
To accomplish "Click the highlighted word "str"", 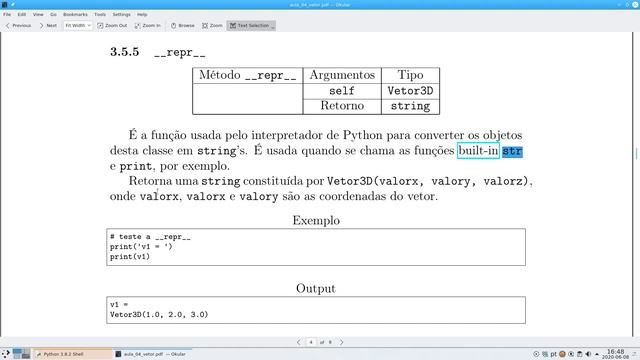I will pyautogui.click(x=512, y=151).
